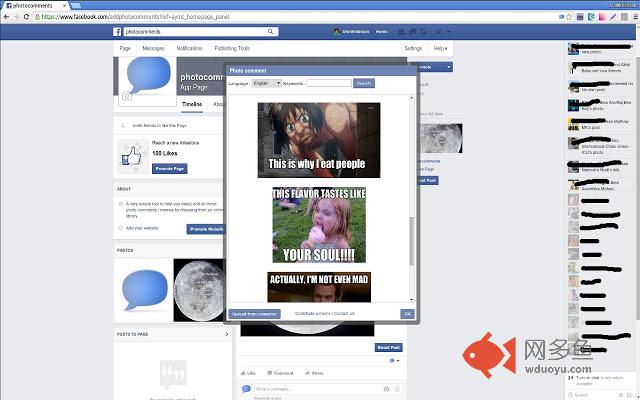
Task: Select the 'This is why I eat people' meme
Action: point(319,140)
